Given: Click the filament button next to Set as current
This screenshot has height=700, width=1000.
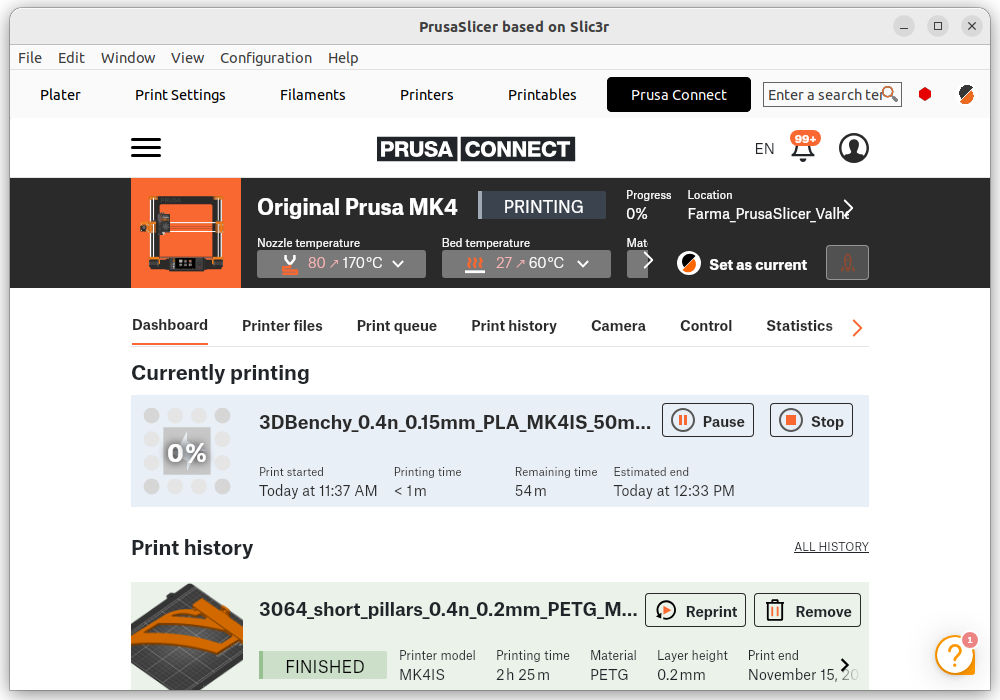Looking at the screenshot, I should (847, 263).
